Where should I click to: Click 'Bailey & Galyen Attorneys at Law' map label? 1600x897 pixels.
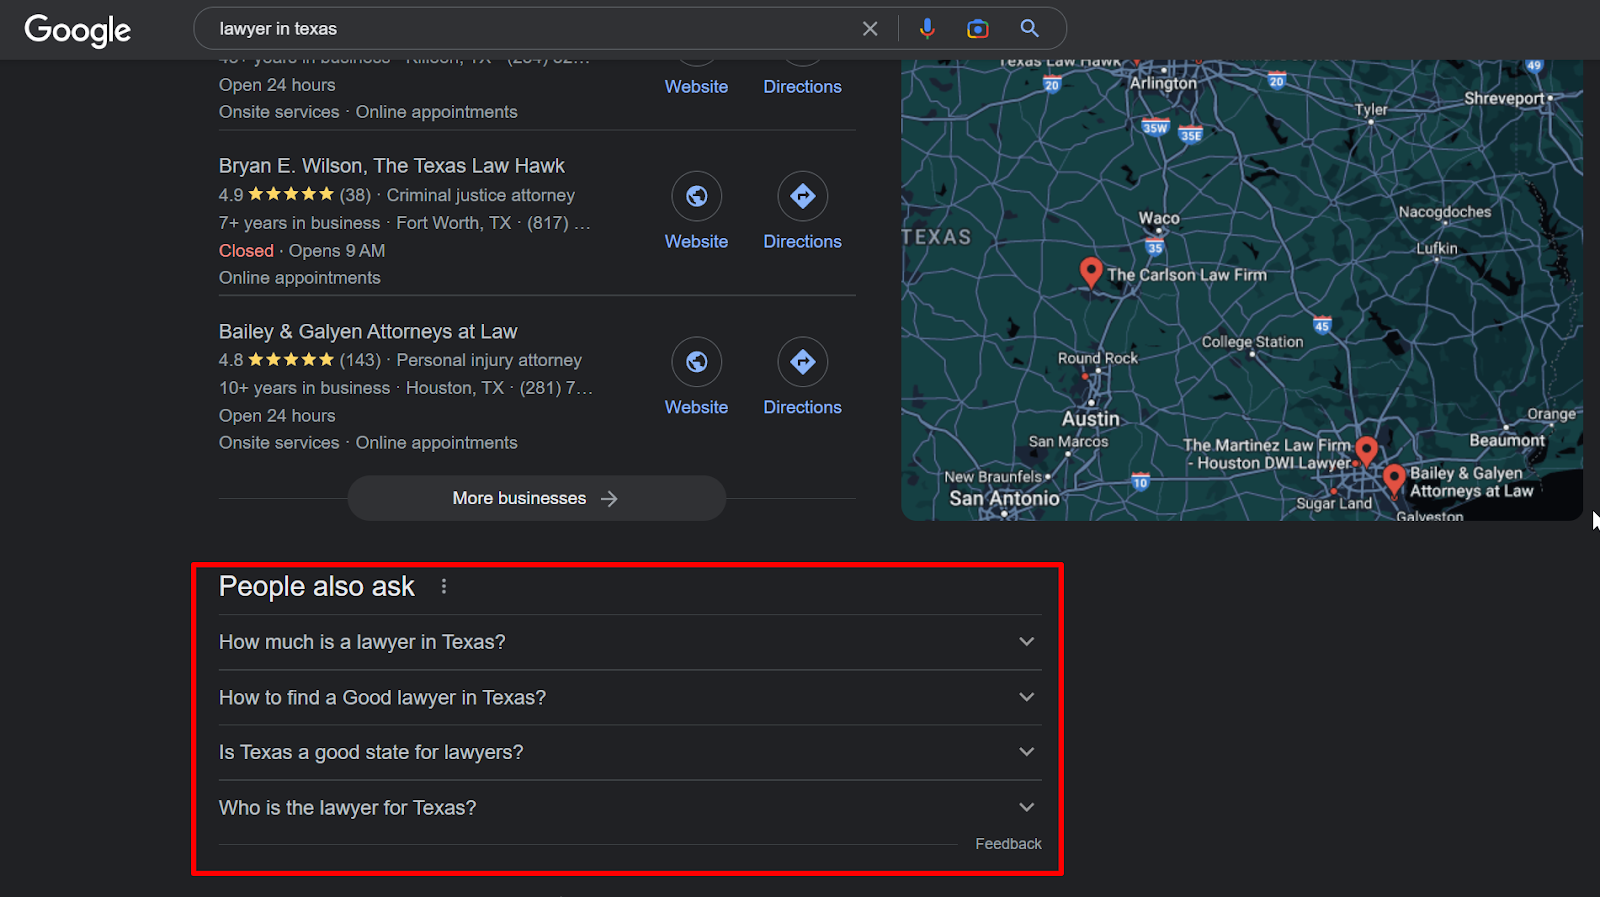coord(1472,482)
